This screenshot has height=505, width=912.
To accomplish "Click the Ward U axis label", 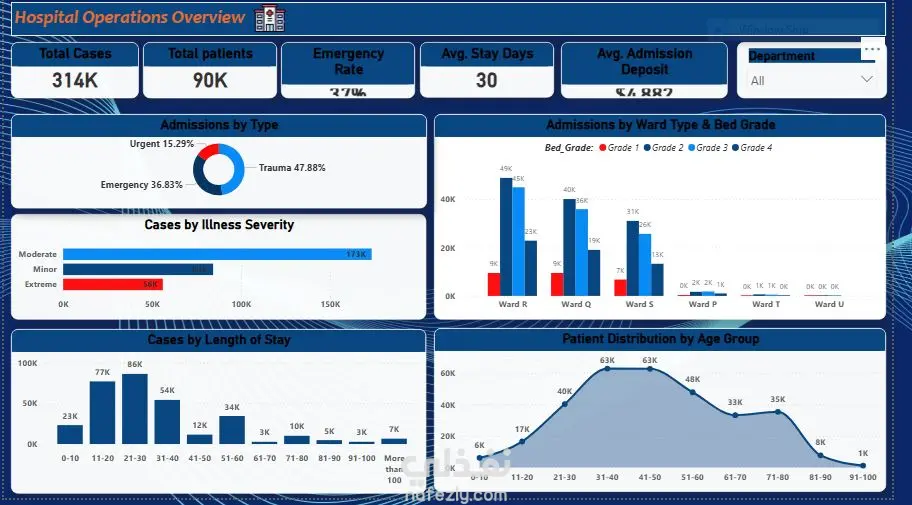I will coord(829,304).
